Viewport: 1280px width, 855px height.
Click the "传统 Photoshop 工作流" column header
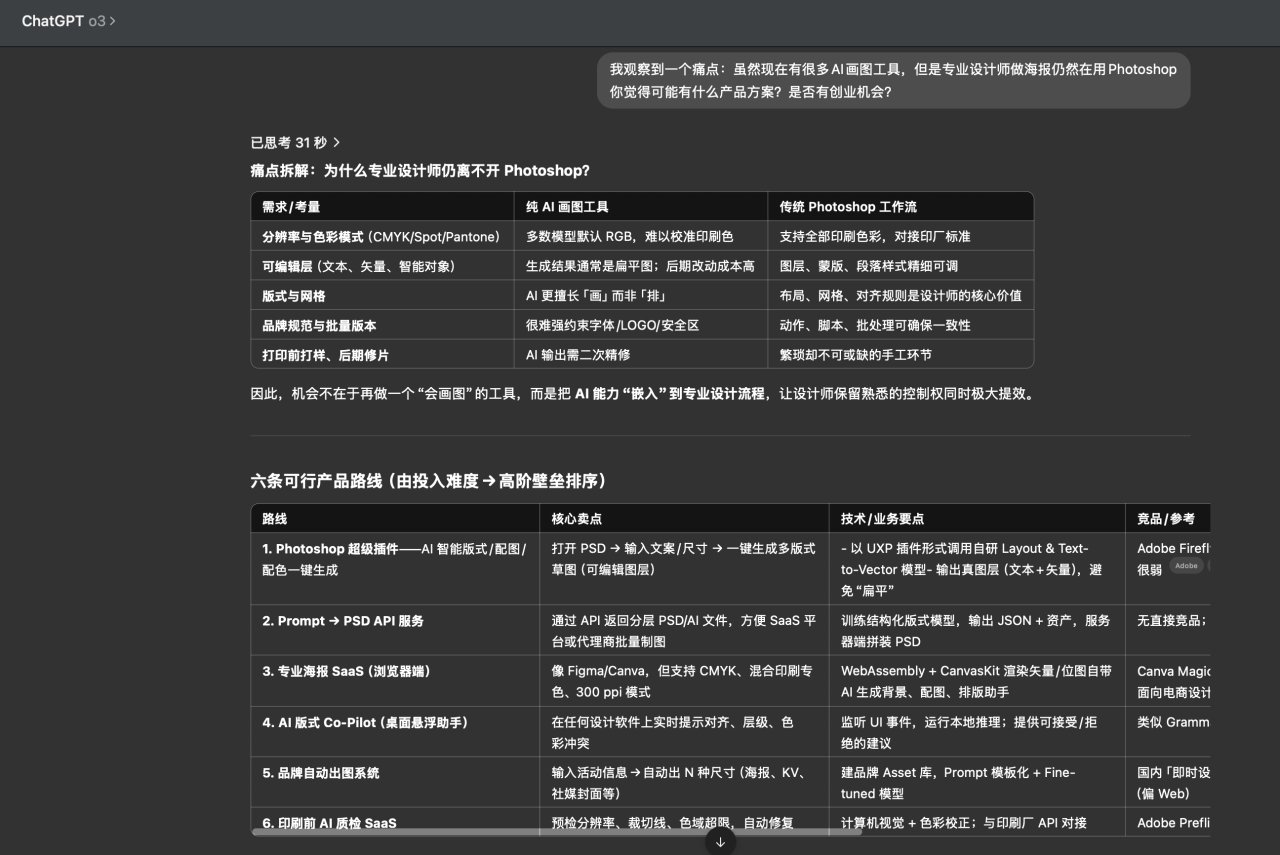[x=848, y=207]
